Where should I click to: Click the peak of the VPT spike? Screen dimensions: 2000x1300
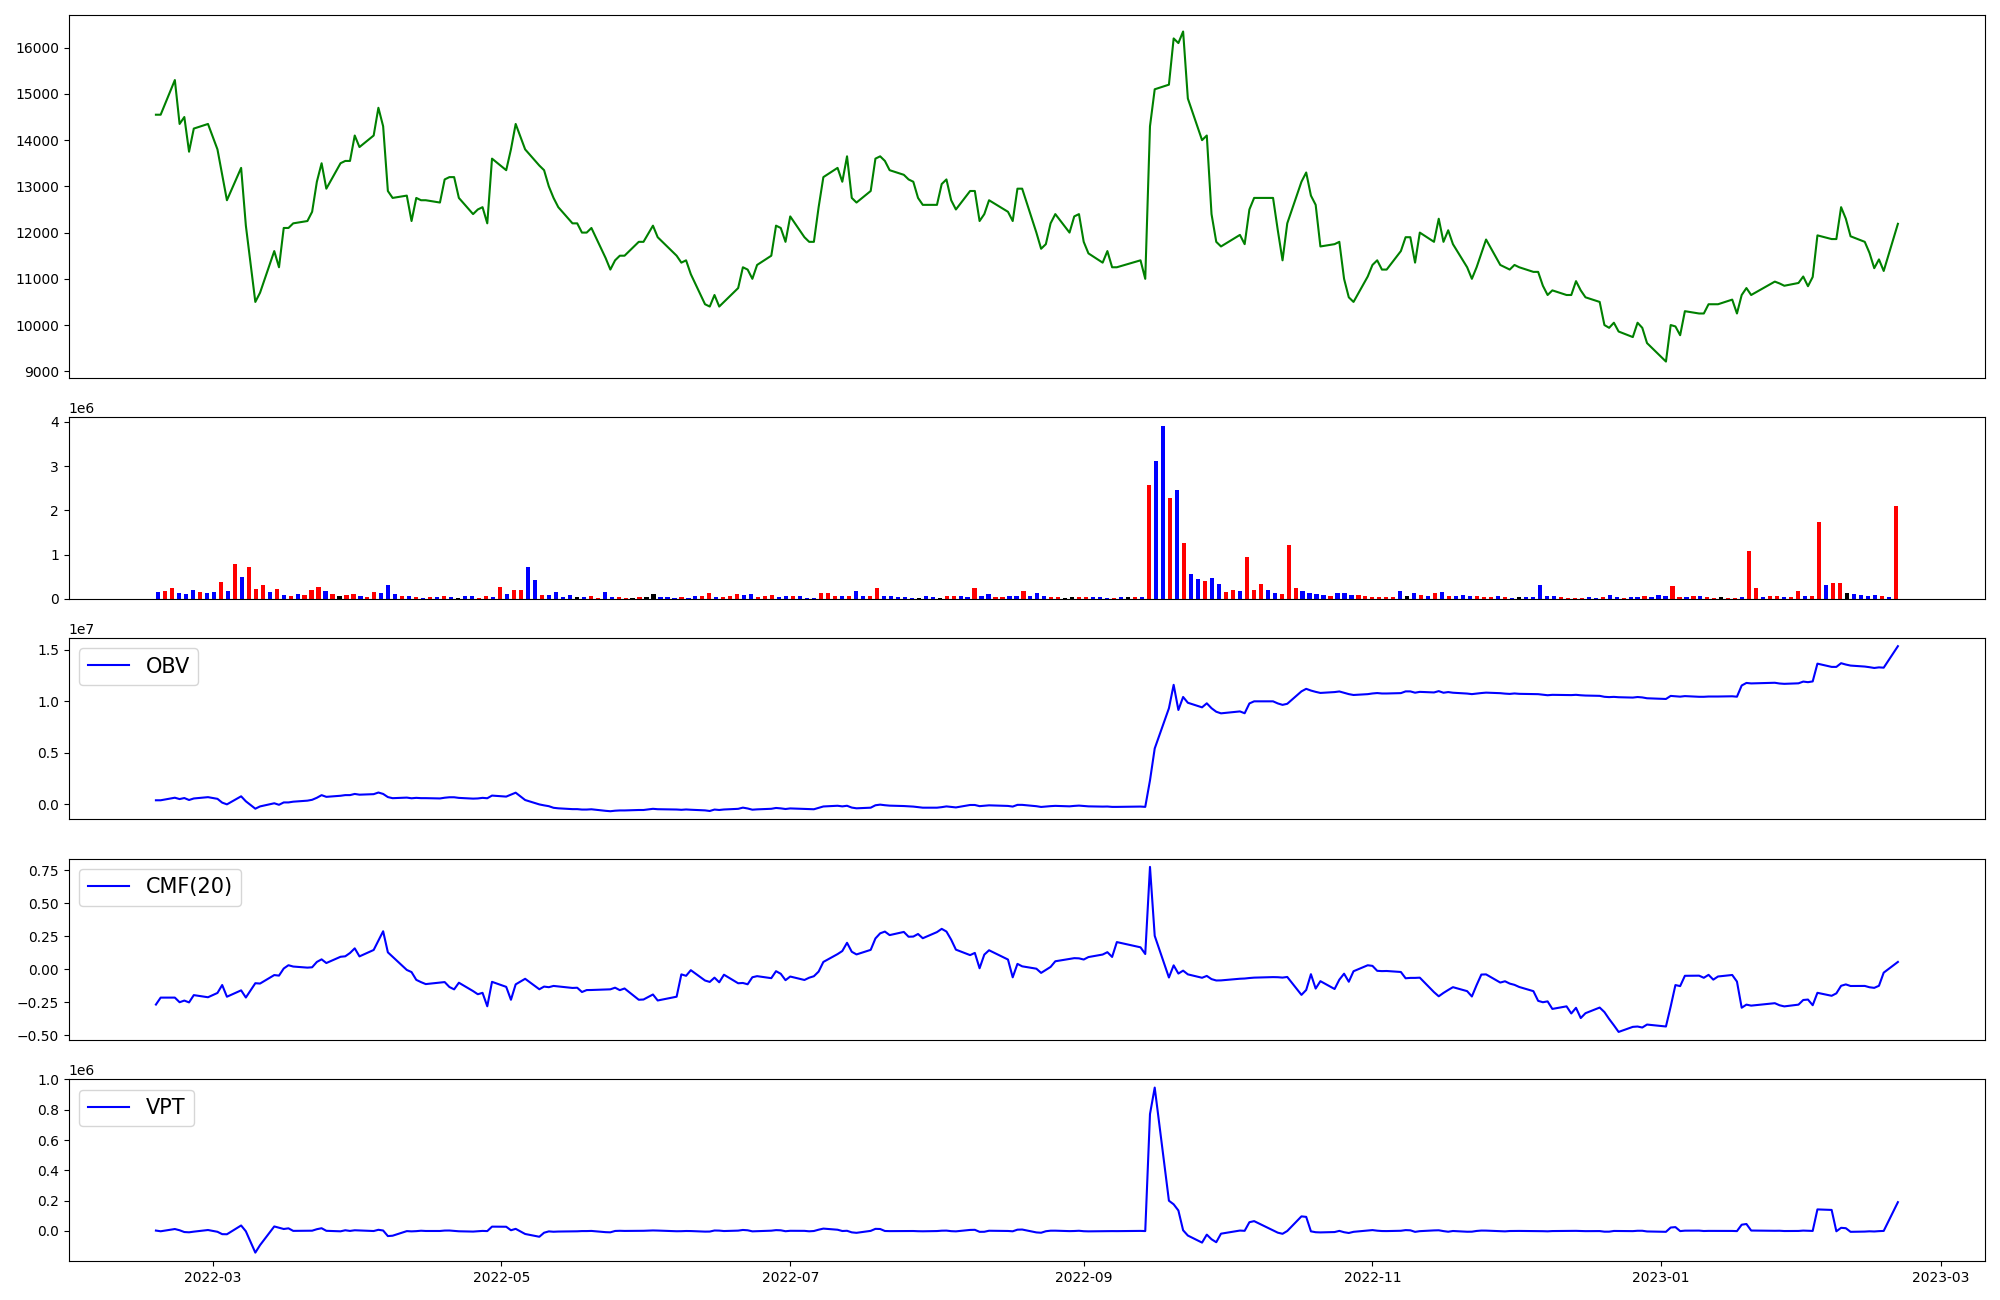1154,1089
